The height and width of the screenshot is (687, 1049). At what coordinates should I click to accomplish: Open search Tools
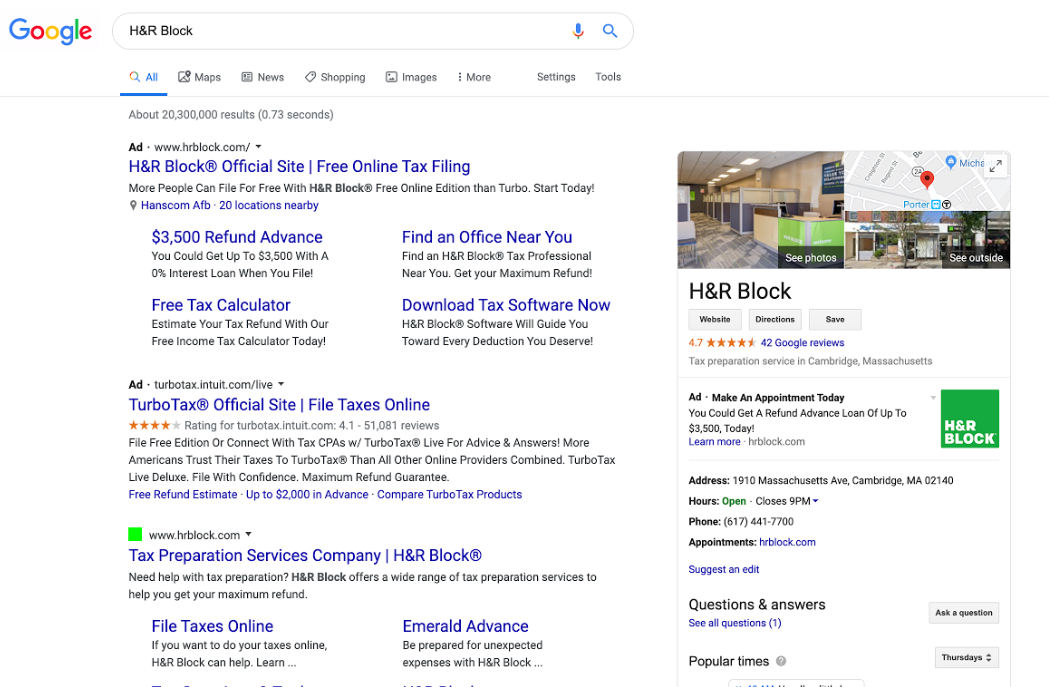pos(608,77)
